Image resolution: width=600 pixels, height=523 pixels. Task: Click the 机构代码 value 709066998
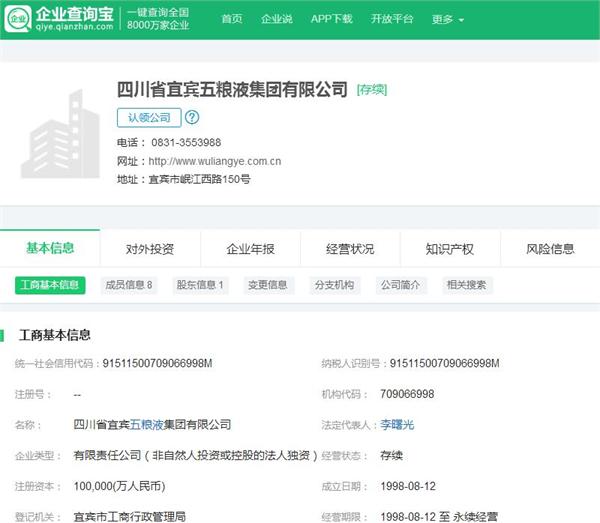point(407,394)
